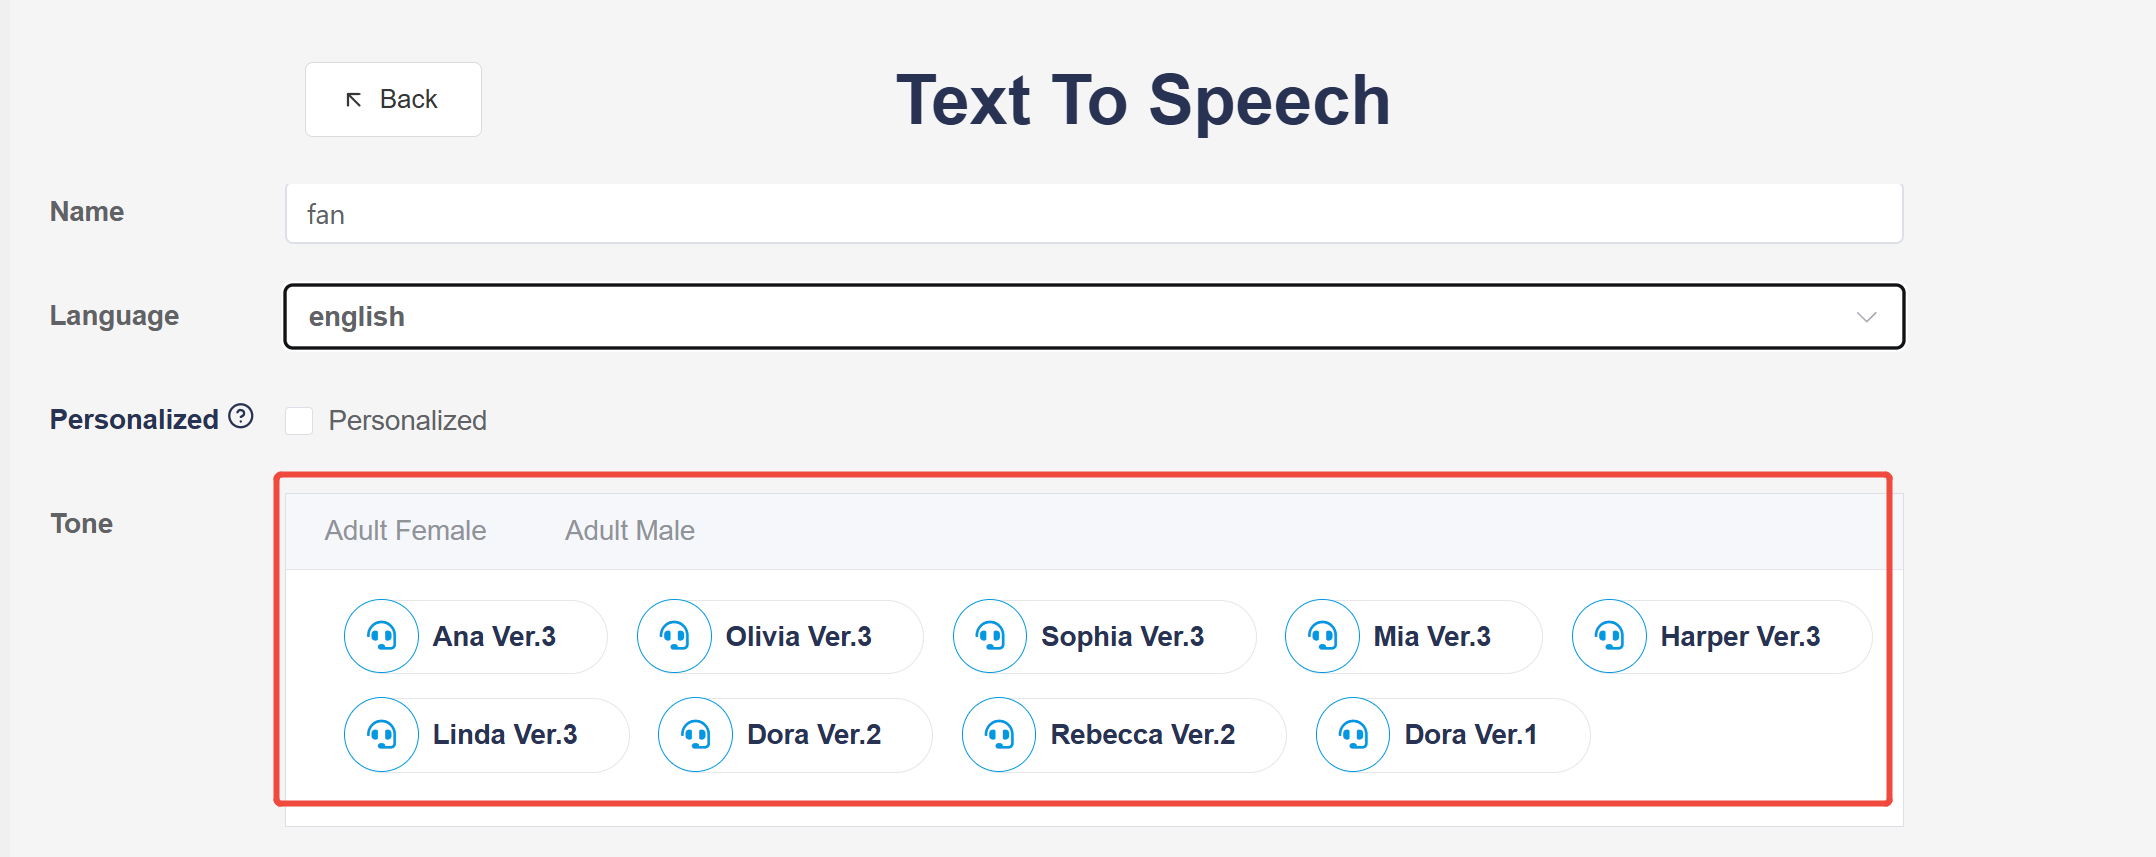Tap the Harper Ver.3 voice icon
The image size is (2156, 857).
[1609, 636]
